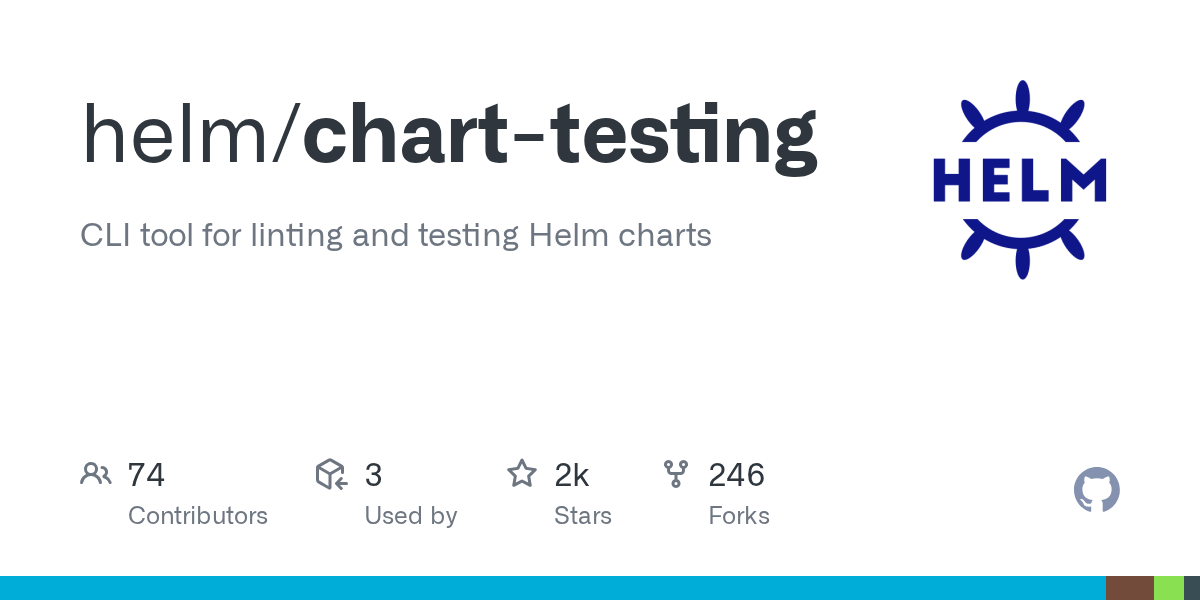
Task: Click the light green language bar segment
Action: 1168,588
